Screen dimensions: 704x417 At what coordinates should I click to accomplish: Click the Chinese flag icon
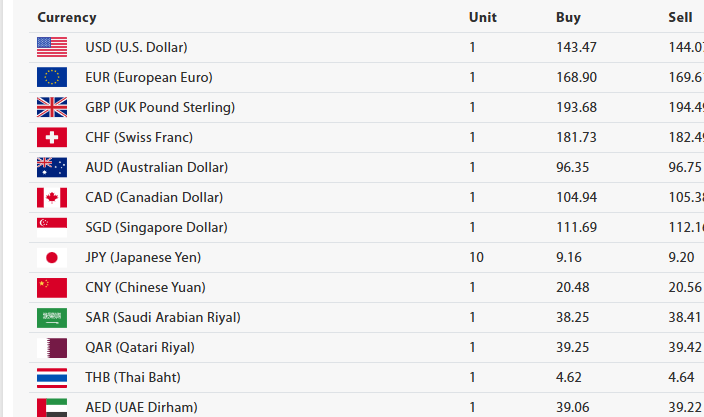pos(52,287)
